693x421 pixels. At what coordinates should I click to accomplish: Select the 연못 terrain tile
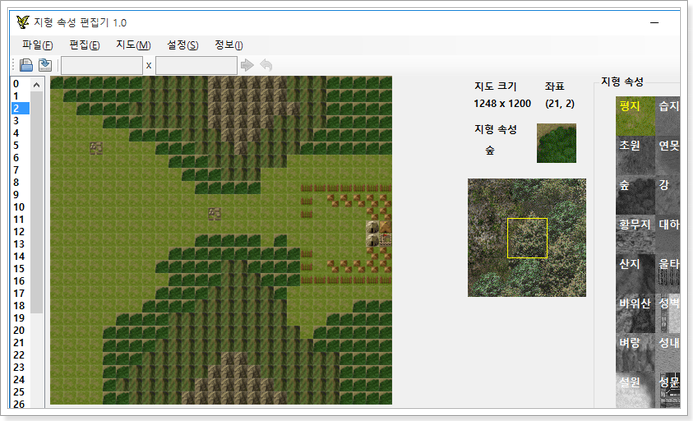(x=667, y=156)
